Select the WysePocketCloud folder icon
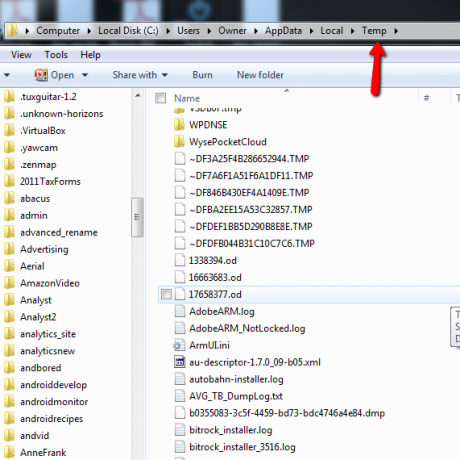Image resolution: width=460 pixels, height=460 pixels. pyautogui.click(x=179, y=142)
